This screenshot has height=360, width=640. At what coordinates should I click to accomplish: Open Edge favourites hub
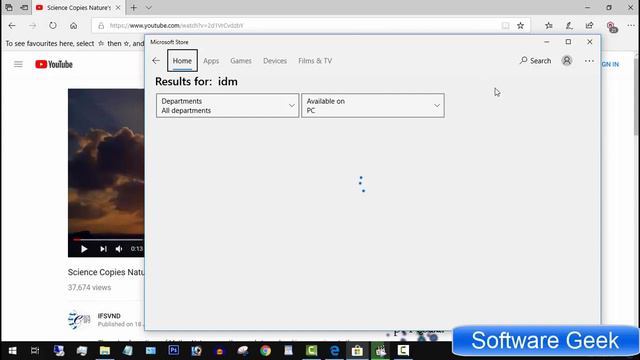pyautogui.click(x=549, y=25)
